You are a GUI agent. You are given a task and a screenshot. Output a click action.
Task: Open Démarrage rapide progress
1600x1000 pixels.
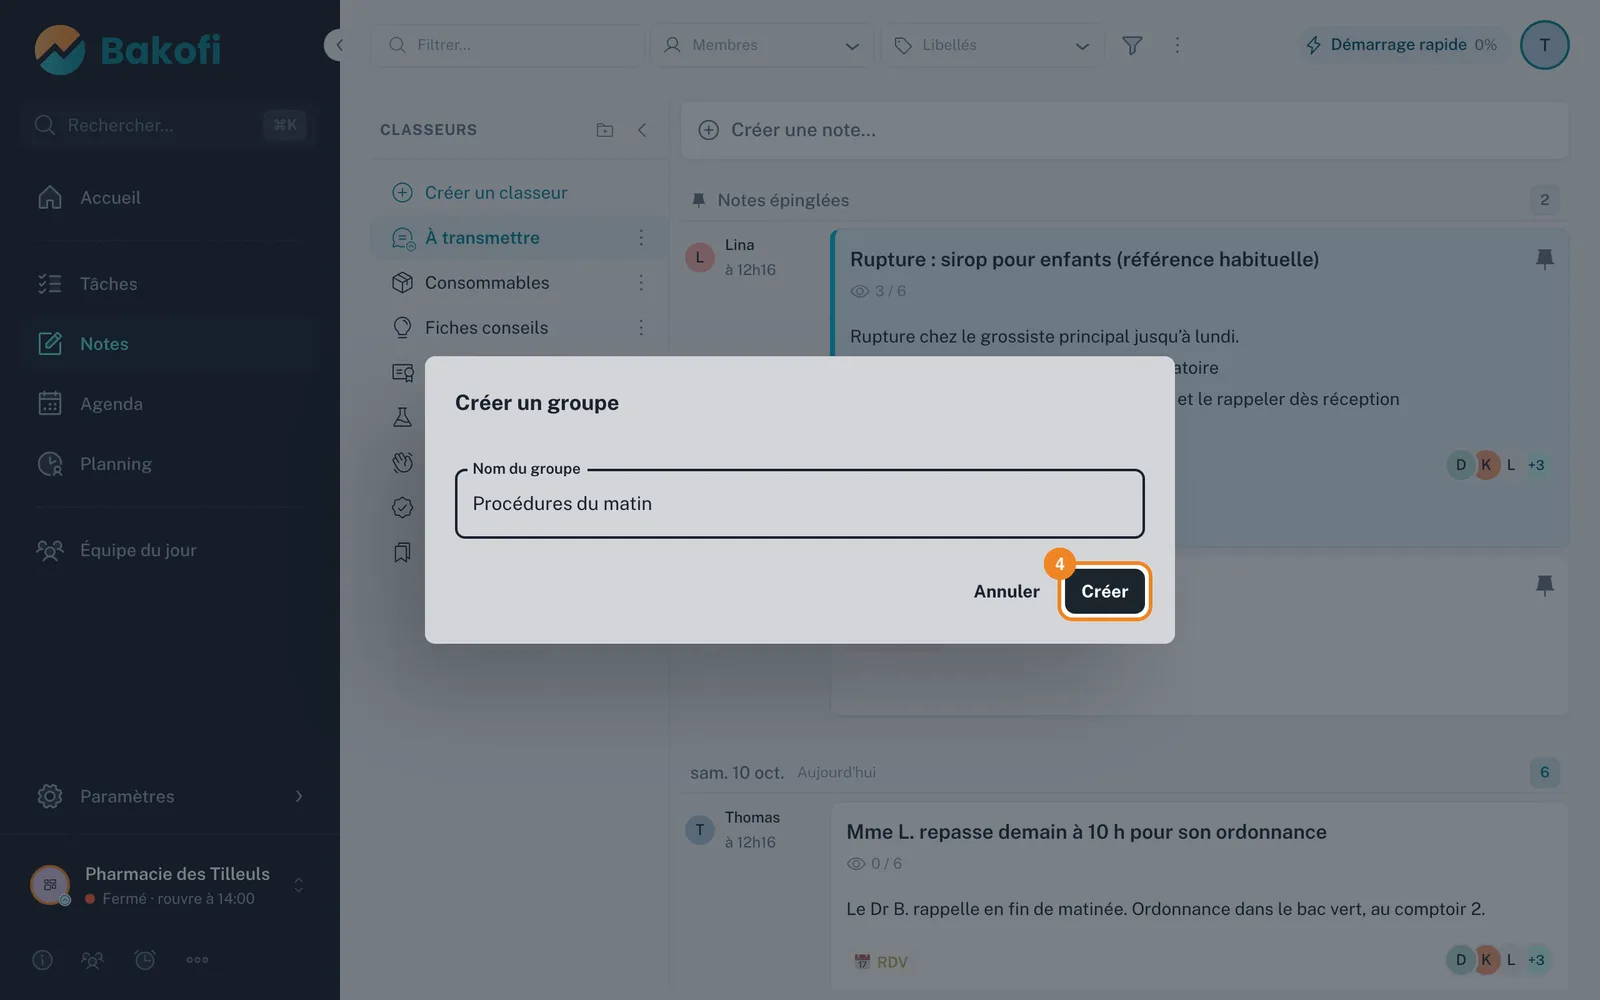pyautogui.click(x=1404, y=45)
